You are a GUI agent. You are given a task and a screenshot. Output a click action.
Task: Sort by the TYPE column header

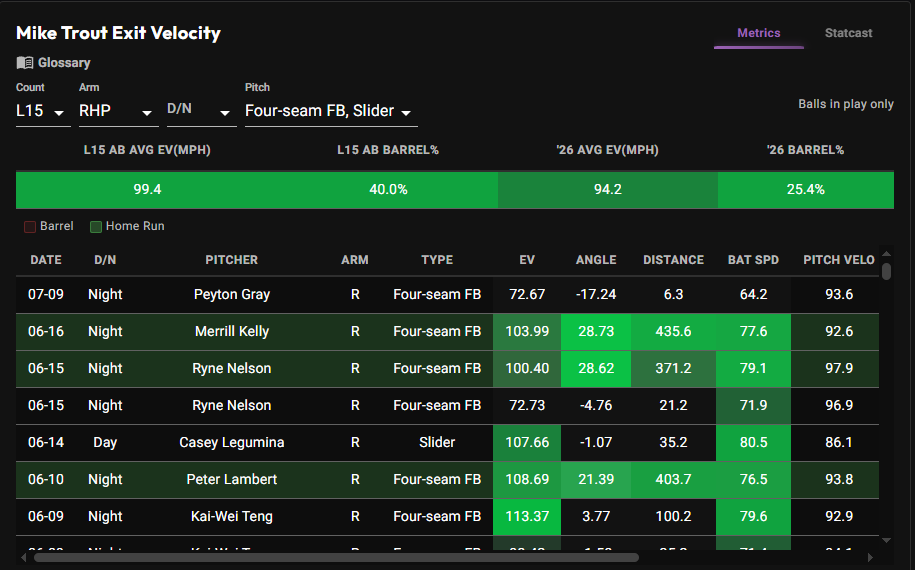(437, 260)
